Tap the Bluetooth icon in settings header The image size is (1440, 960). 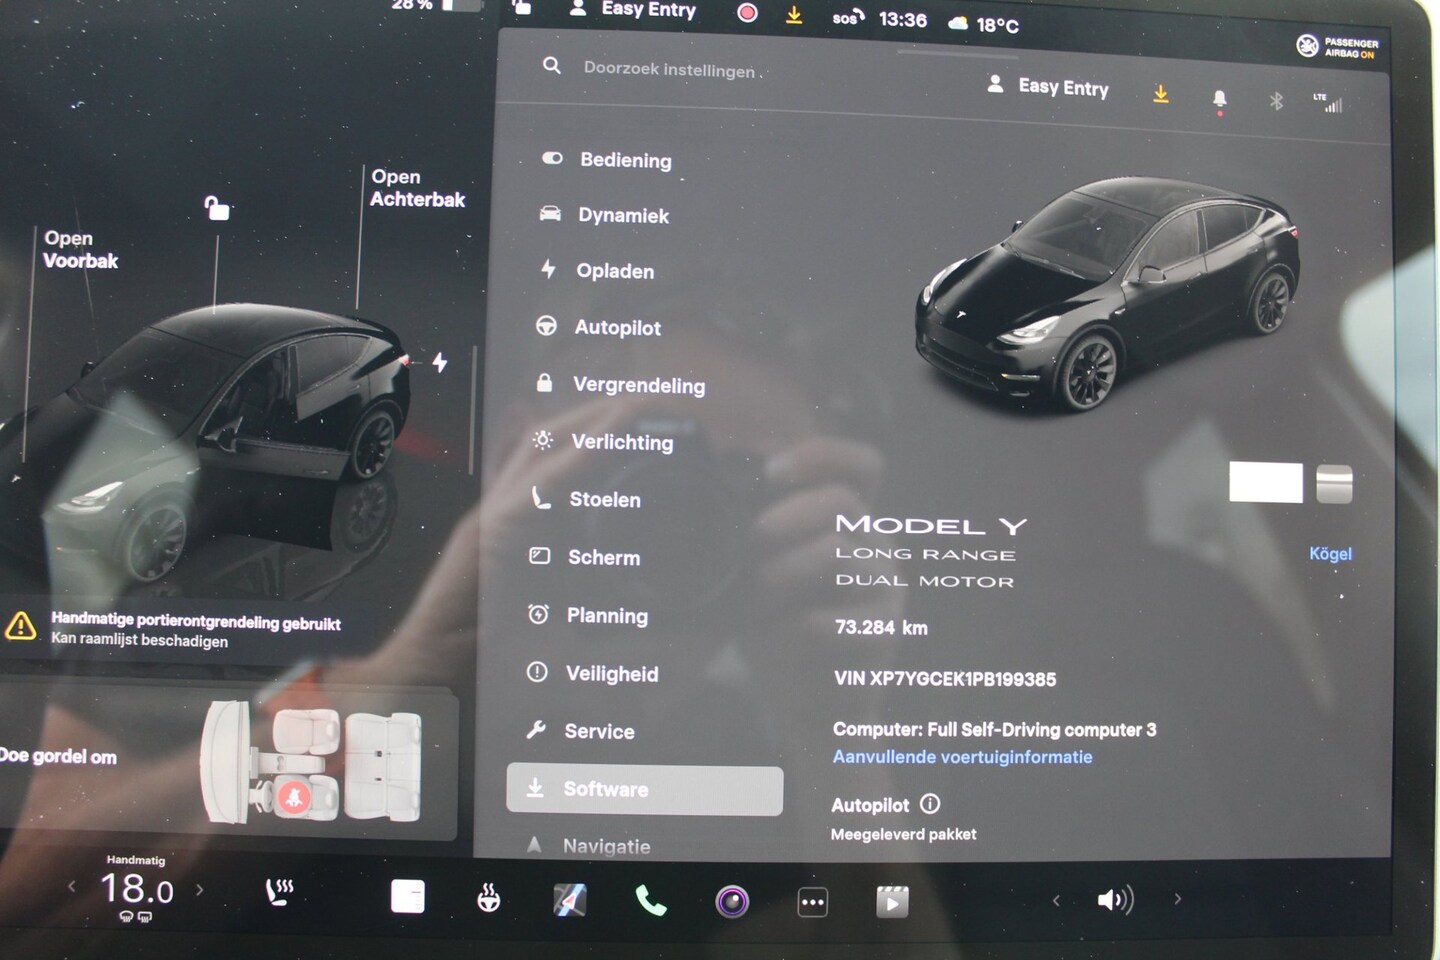(x=1276, y=101)
